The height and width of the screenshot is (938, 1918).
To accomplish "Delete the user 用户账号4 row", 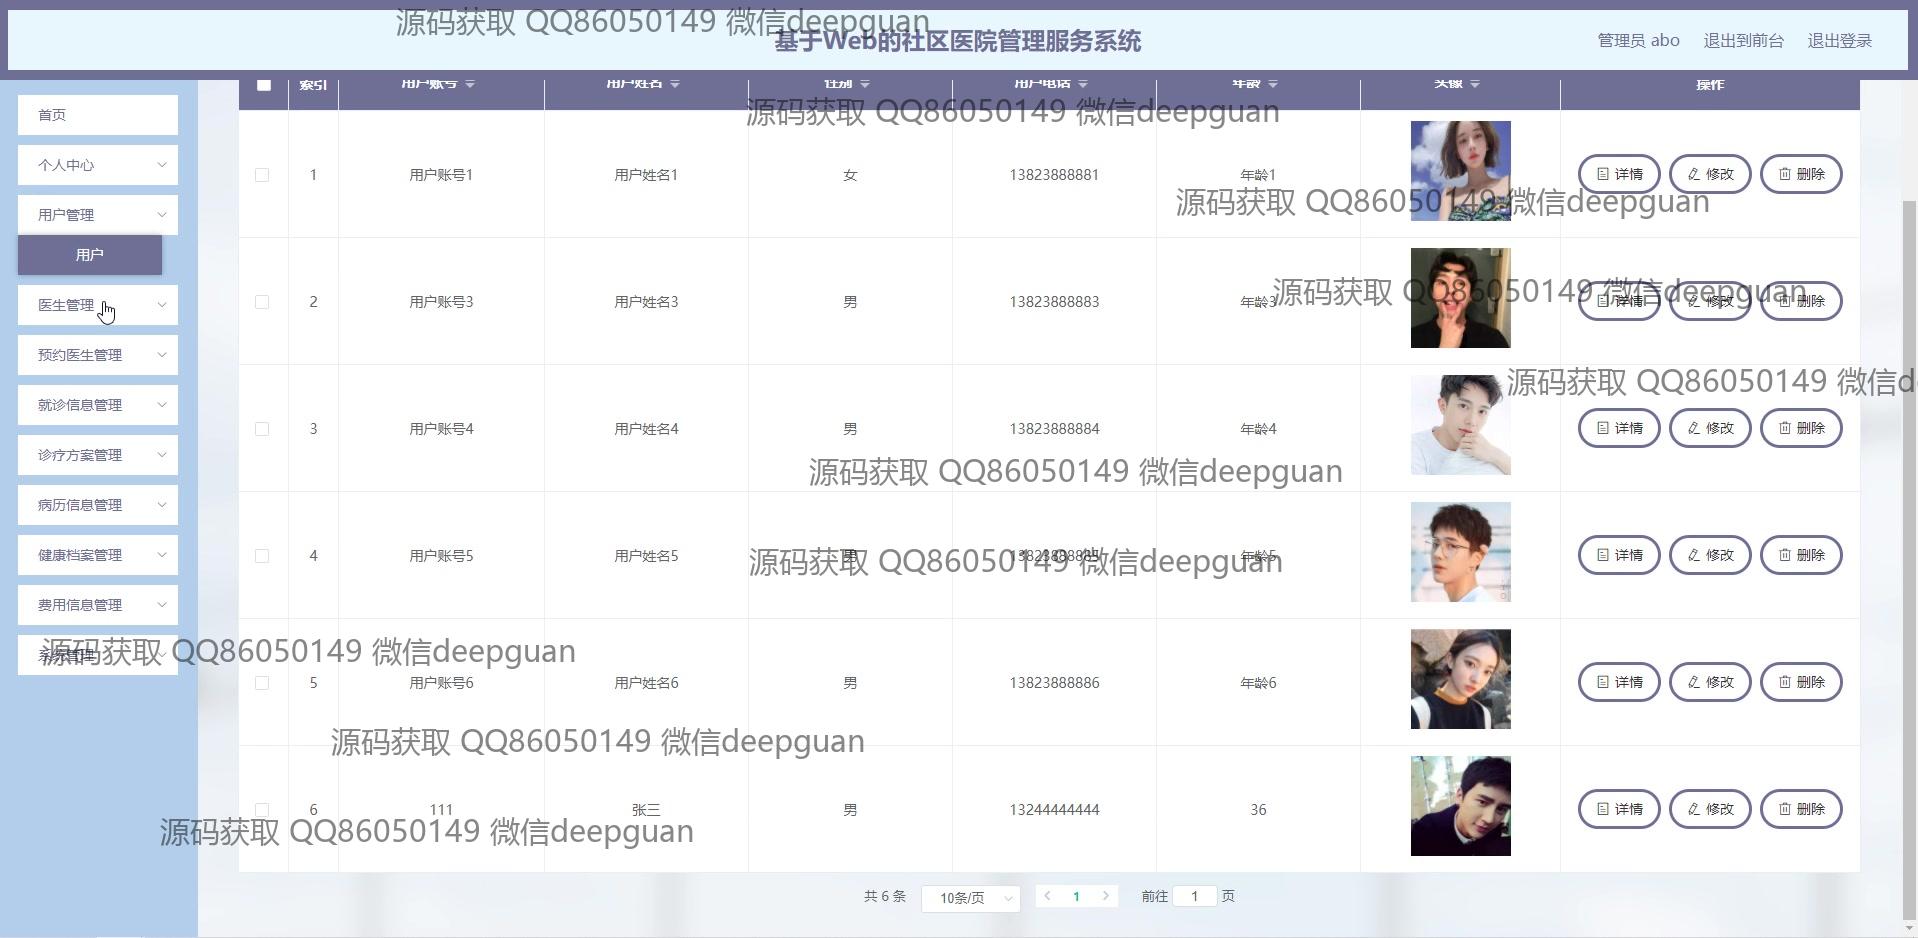I will (1800, 428).
